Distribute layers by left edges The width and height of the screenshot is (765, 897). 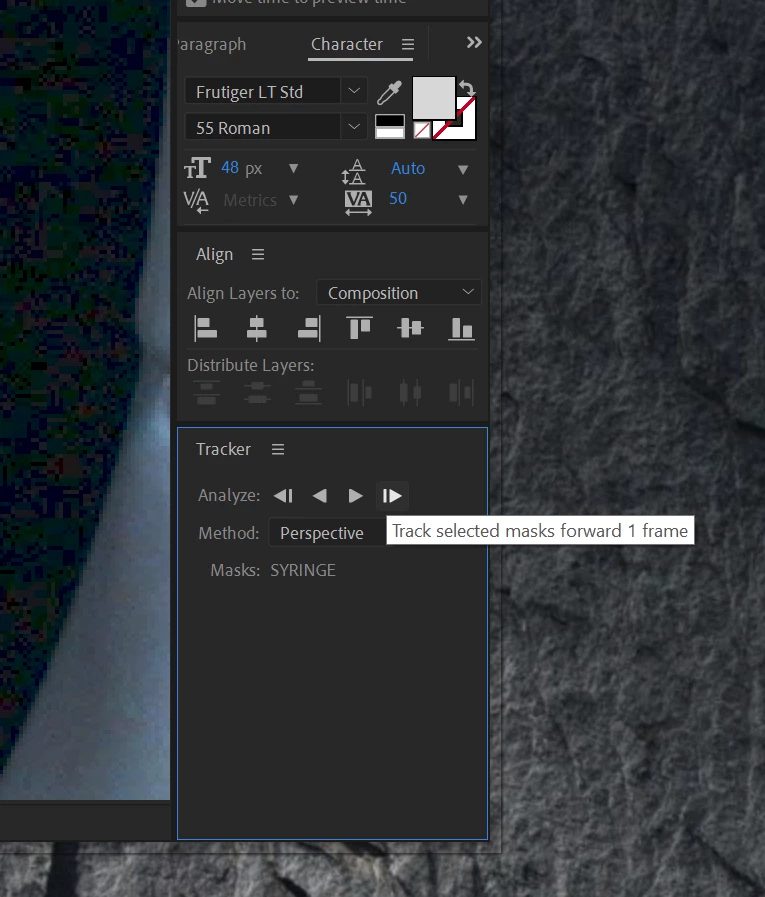pyautogui.click(x=360, y=393)
